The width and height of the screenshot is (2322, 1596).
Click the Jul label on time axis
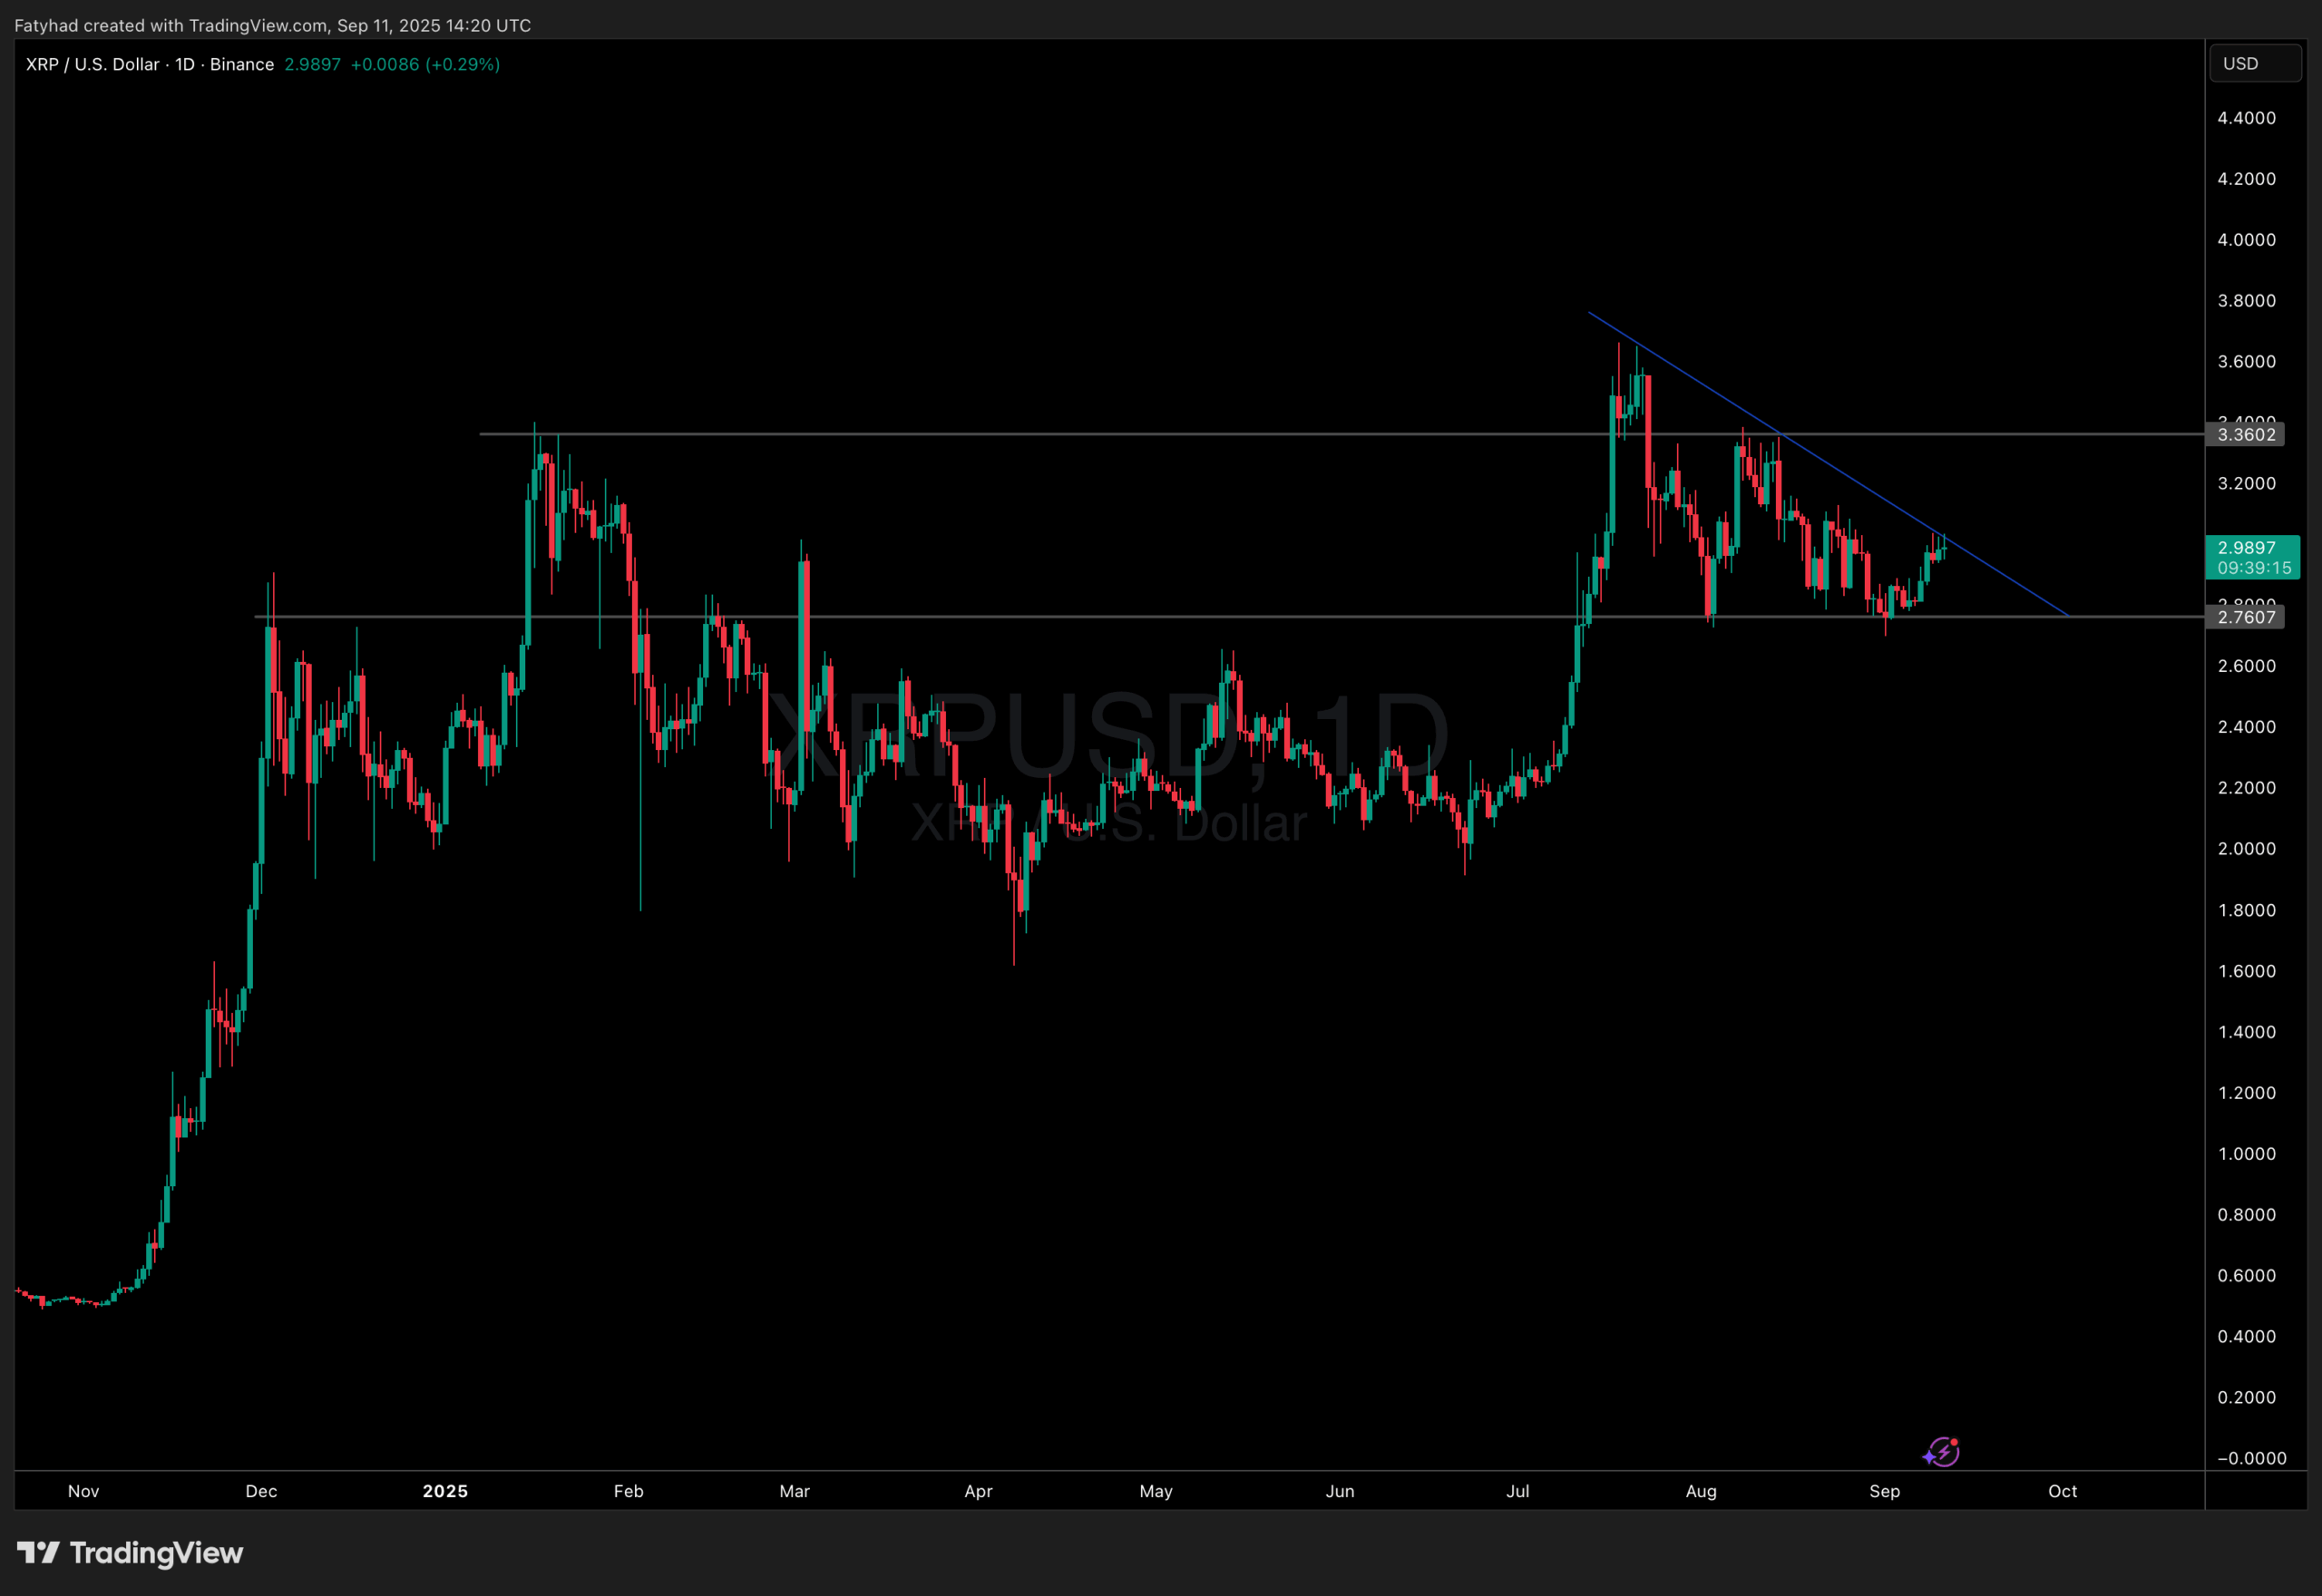coord(1518,1491)
